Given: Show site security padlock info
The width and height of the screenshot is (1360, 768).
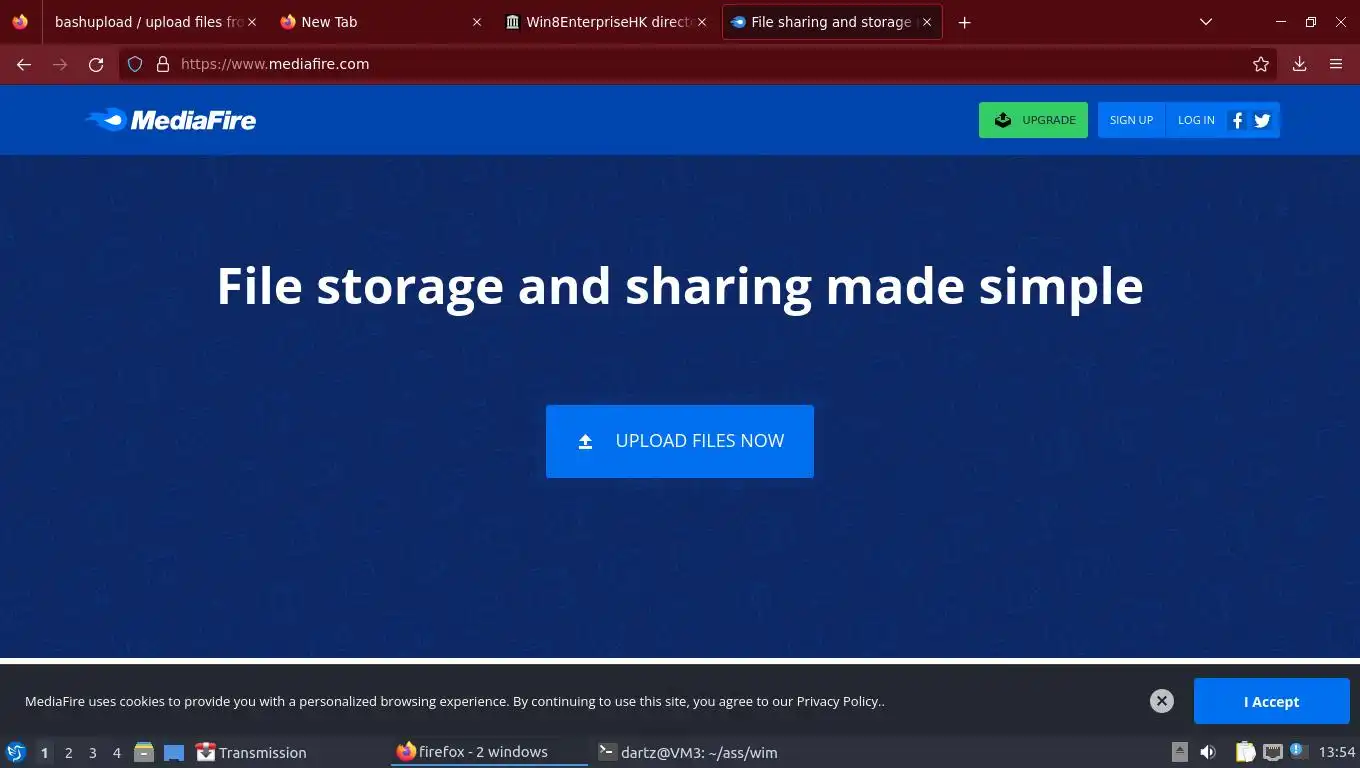Looking at the screenshot, I should [163, 64].
